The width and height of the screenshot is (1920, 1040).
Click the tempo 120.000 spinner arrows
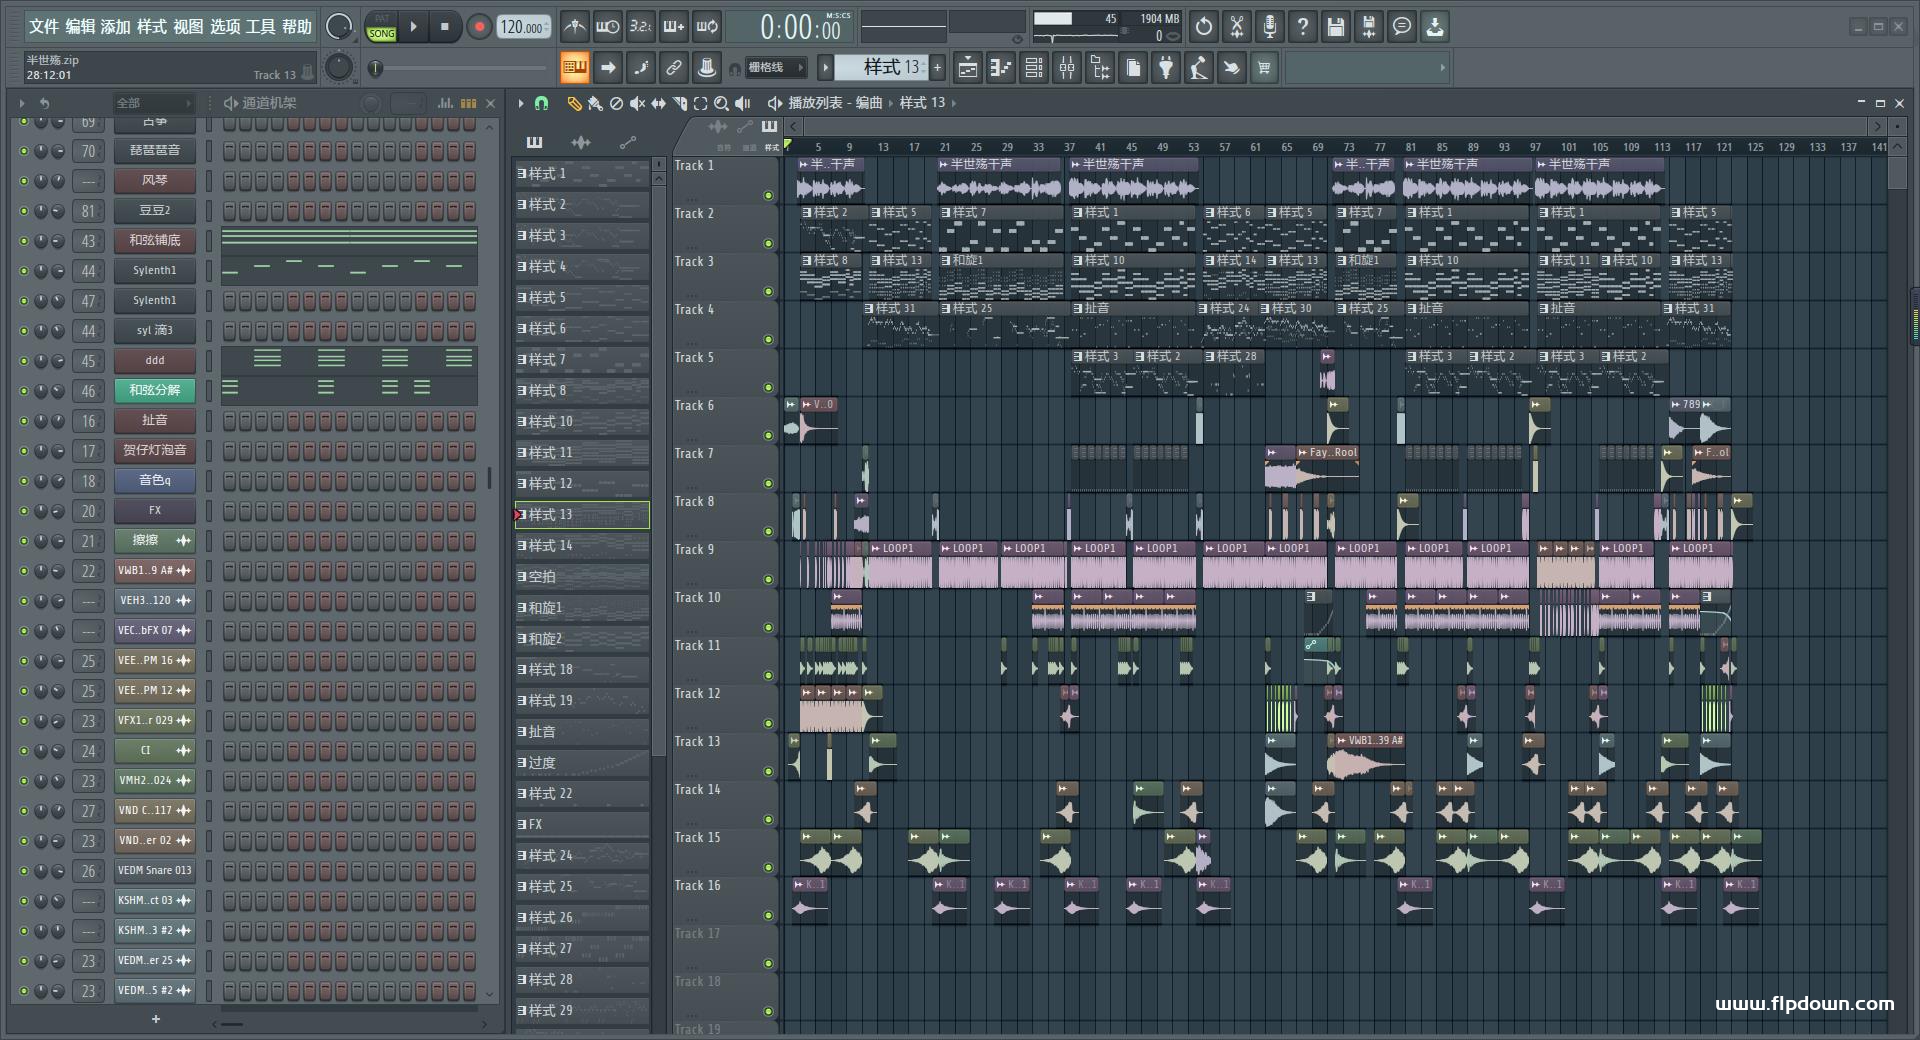[x=548, y=27]
